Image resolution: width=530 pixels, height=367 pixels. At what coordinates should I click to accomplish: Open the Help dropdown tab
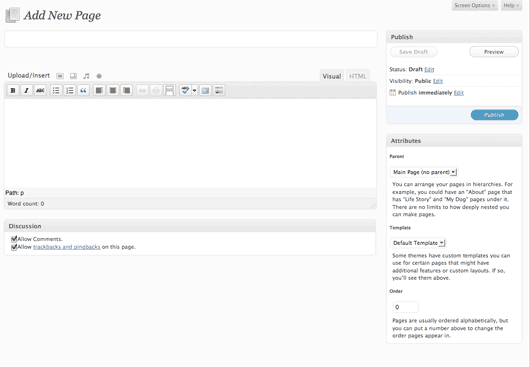511,5
